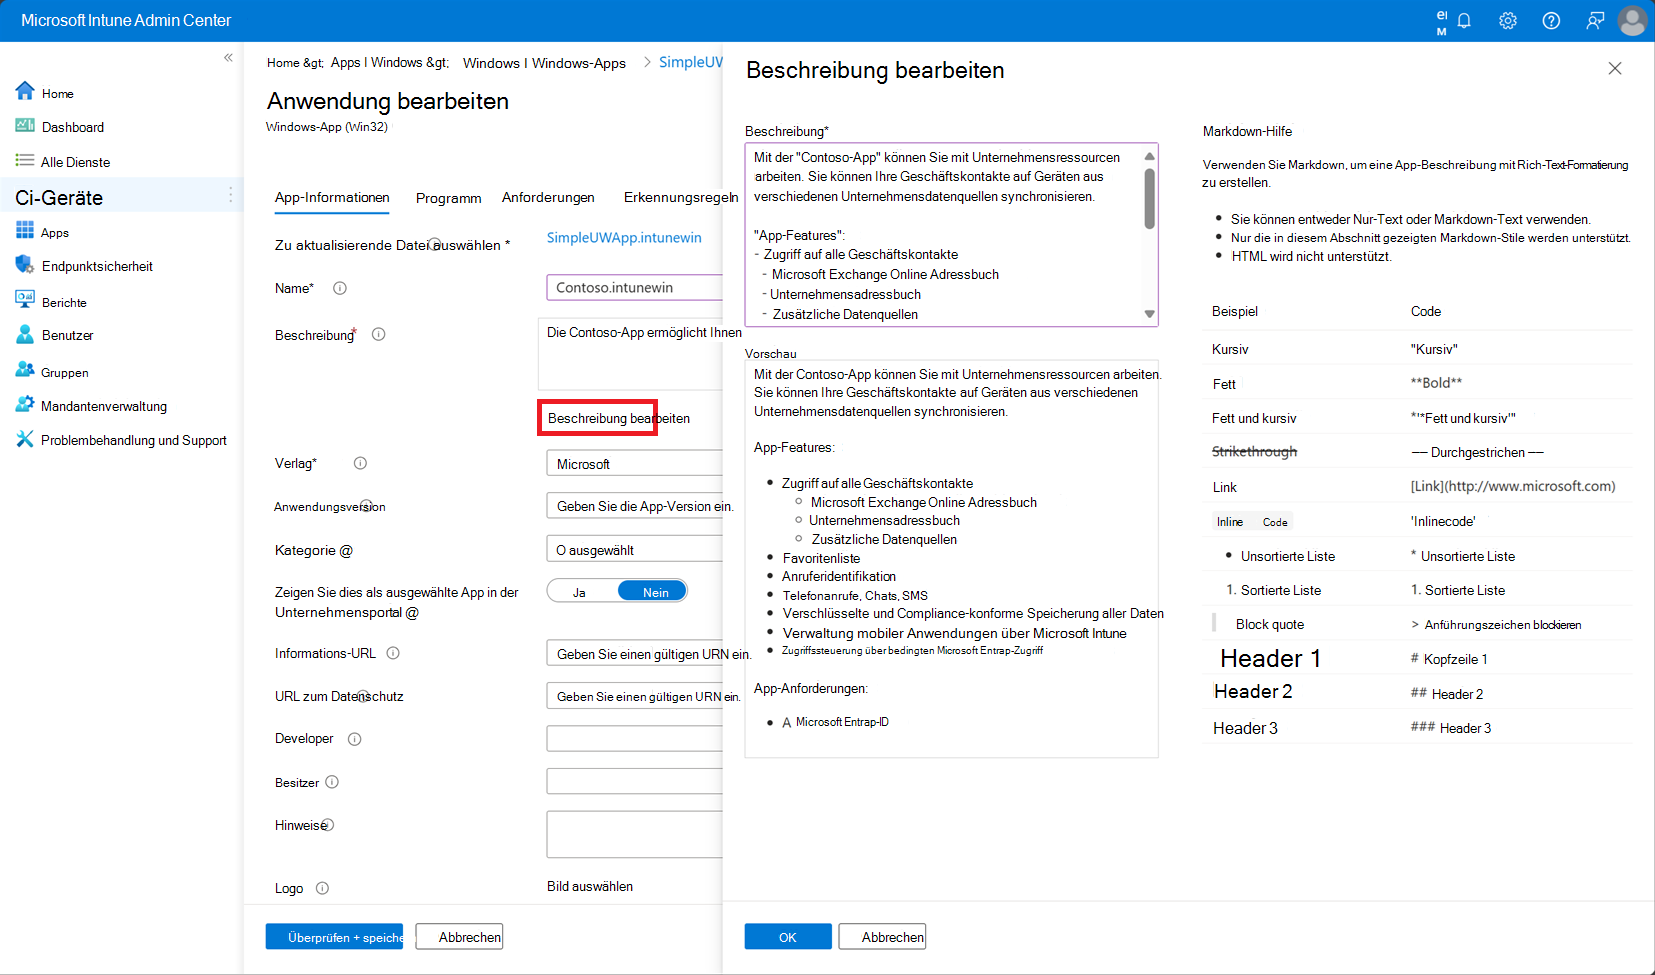Screen dimensions: 1655x975
Task: Click SimpleUV breadcrumb link
Action: [x=690, y=62]
